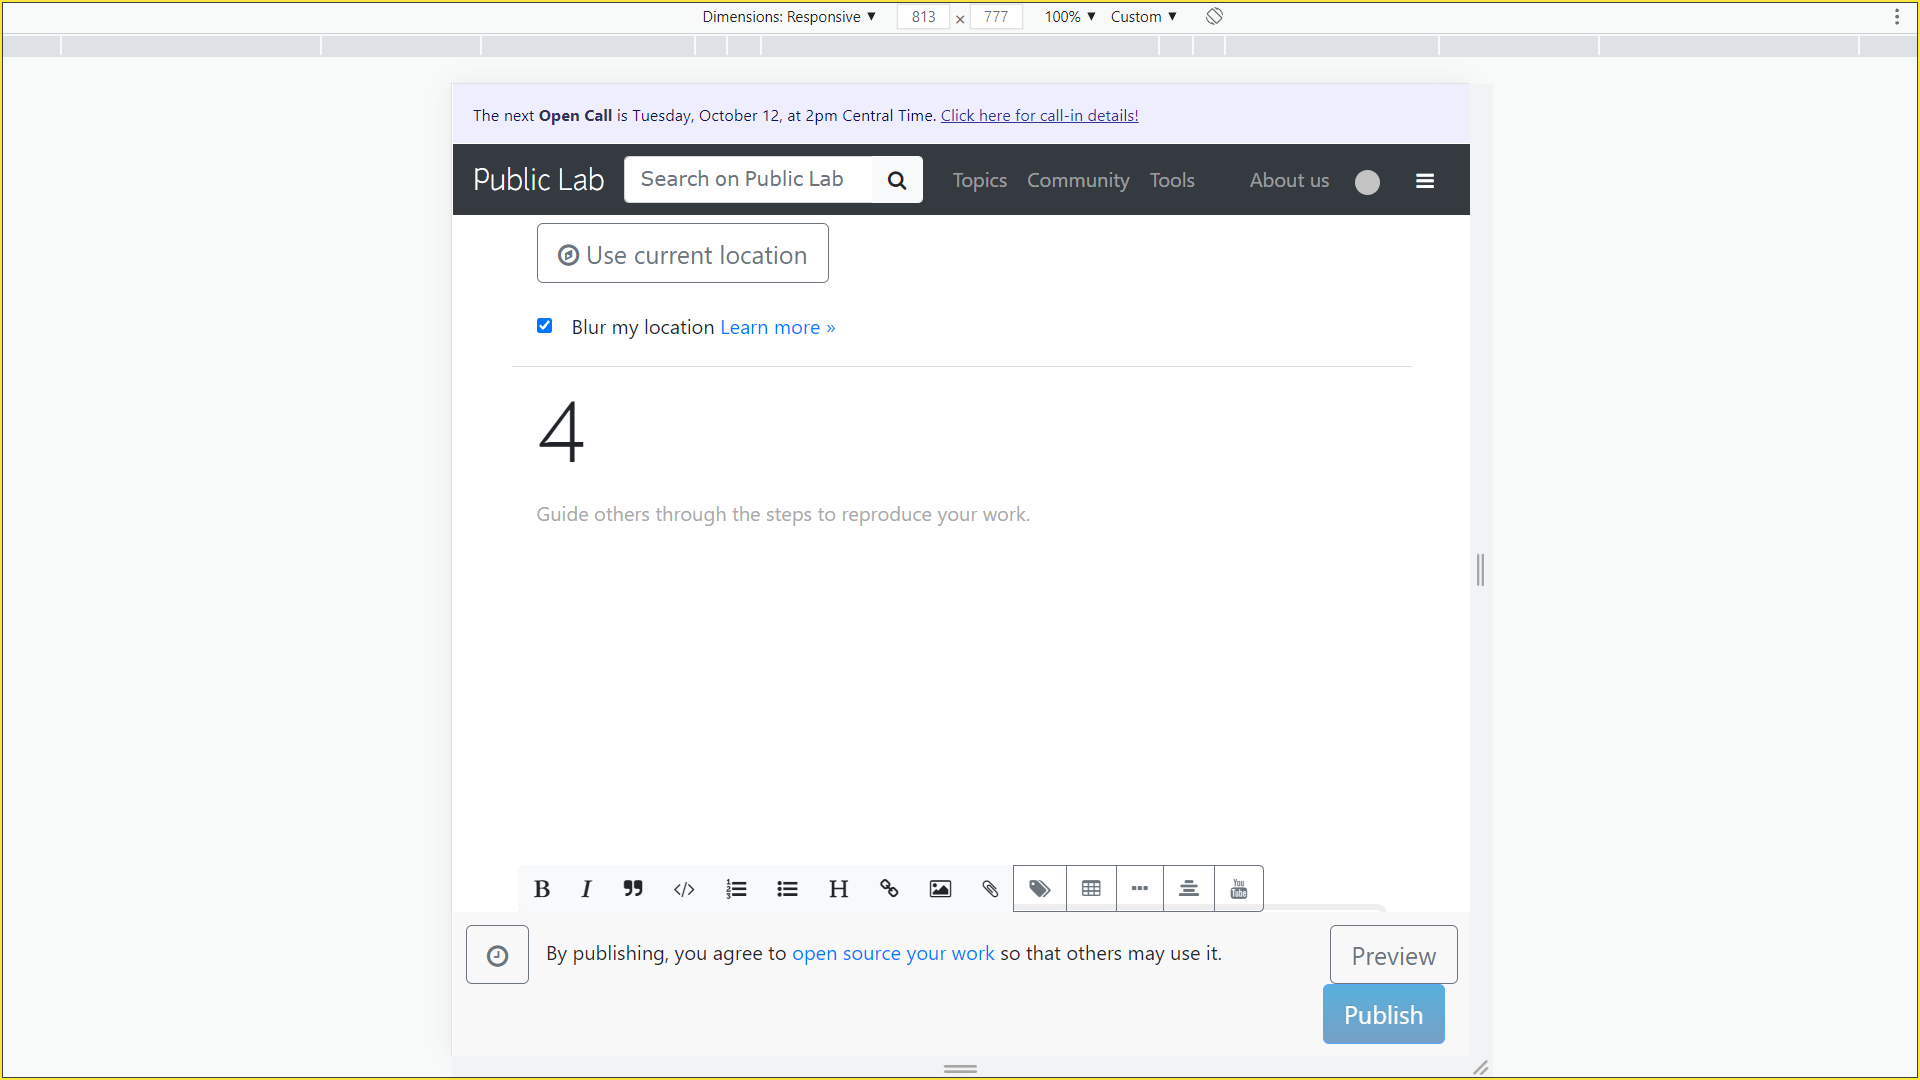Viewport: 1920px width, 1080px height.
Task: Open the Custom throttling dropdown
Action: (x=1143, y=16)
